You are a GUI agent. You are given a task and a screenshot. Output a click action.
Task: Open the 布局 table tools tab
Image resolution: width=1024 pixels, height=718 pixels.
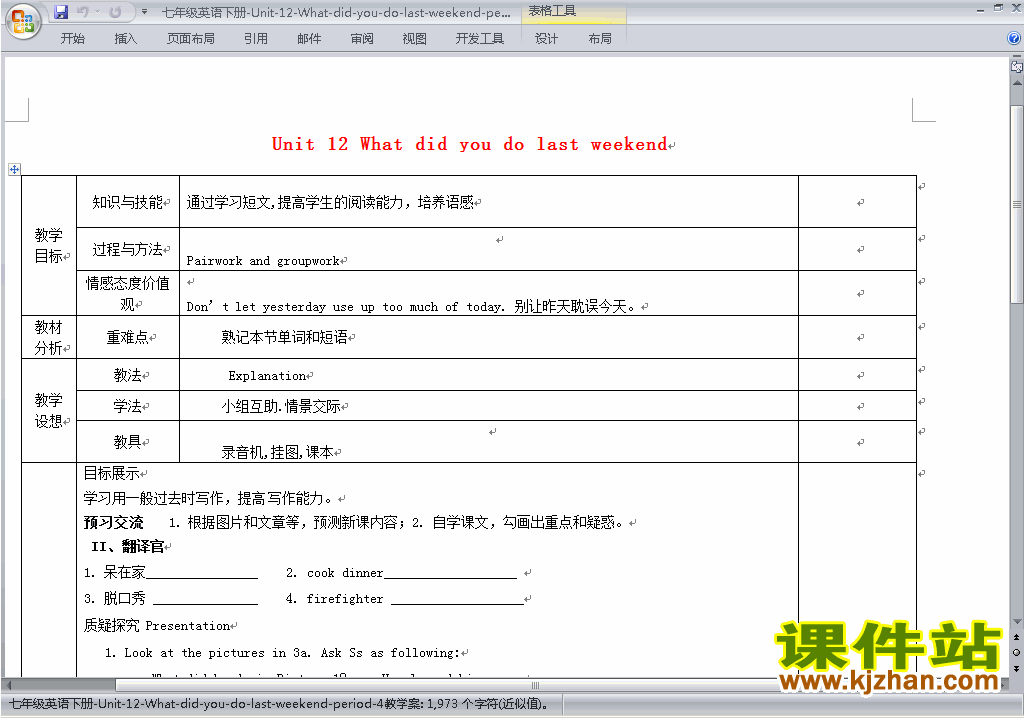tap(600, 39)
